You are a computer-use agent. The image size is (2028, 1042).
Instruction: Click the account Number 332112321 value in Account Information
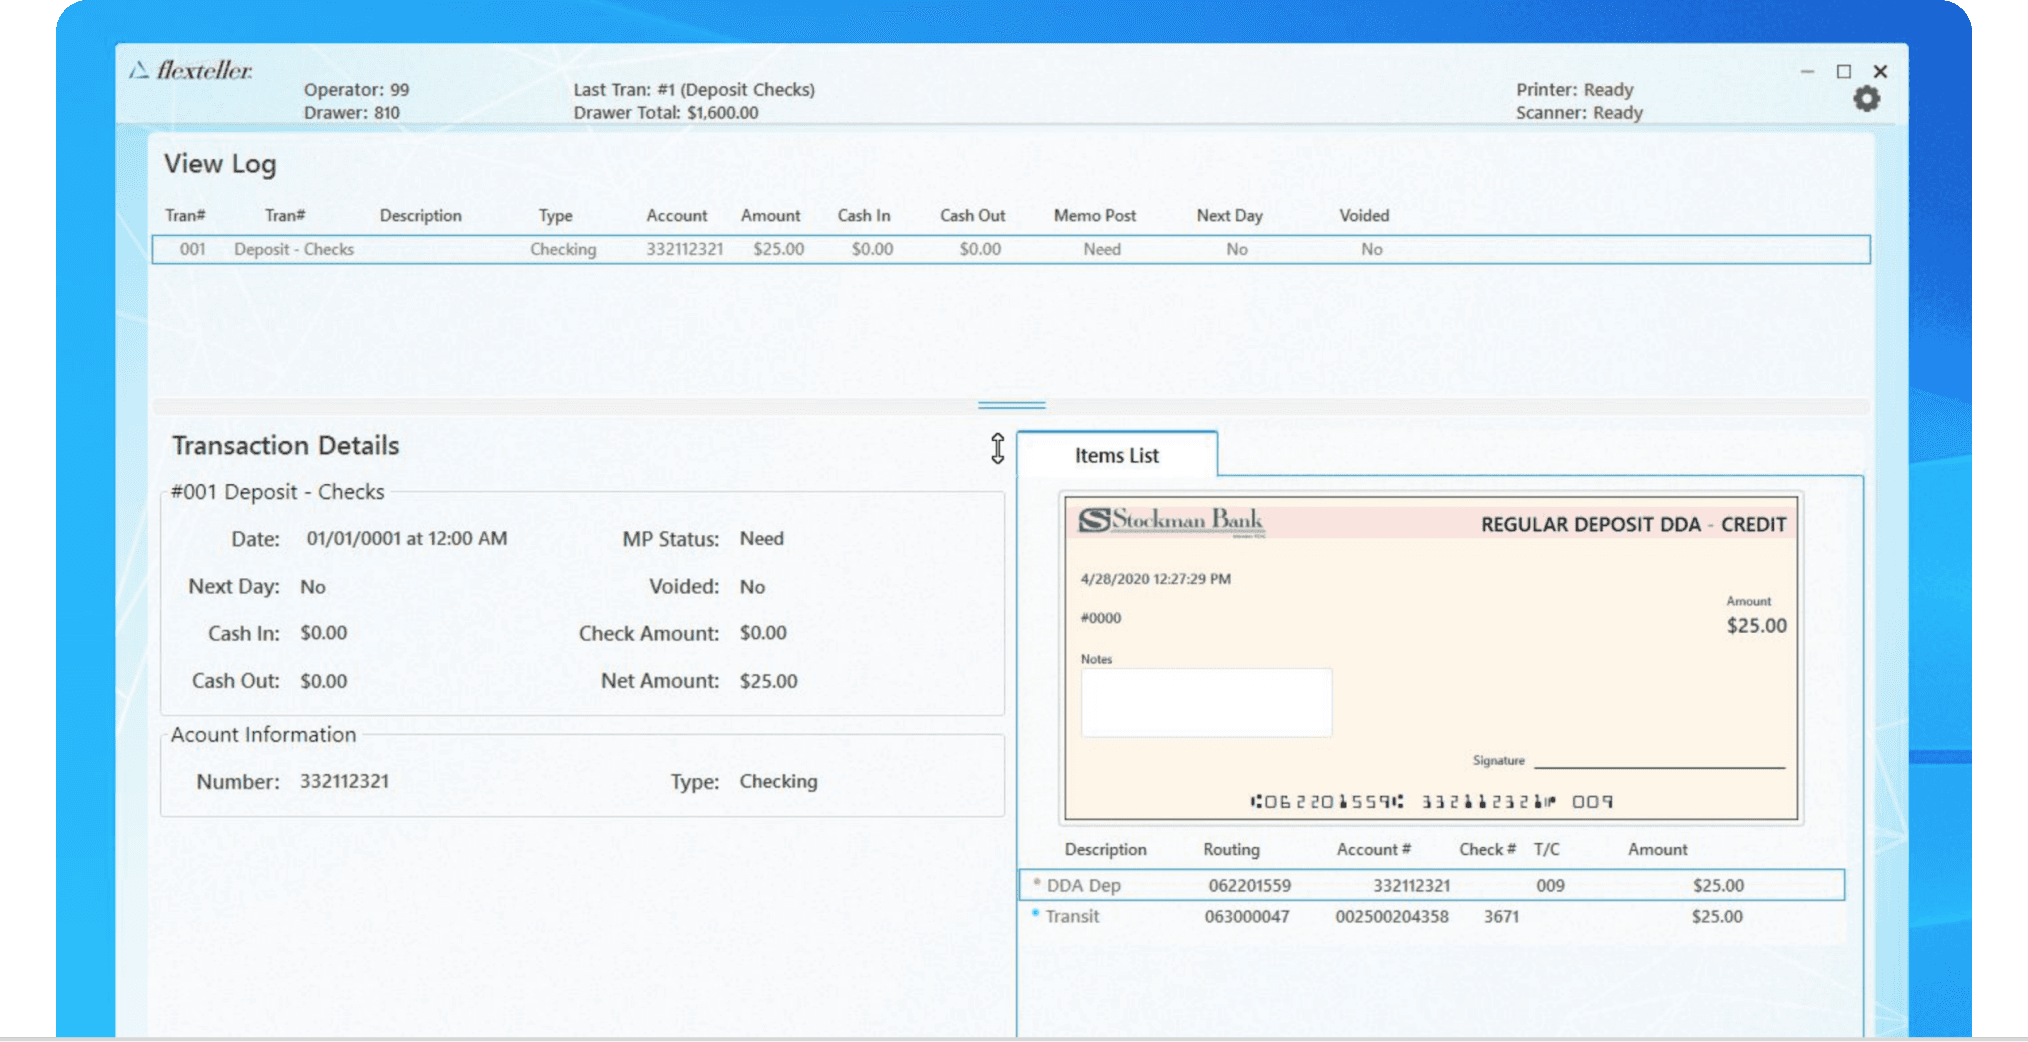coord(344,781)
